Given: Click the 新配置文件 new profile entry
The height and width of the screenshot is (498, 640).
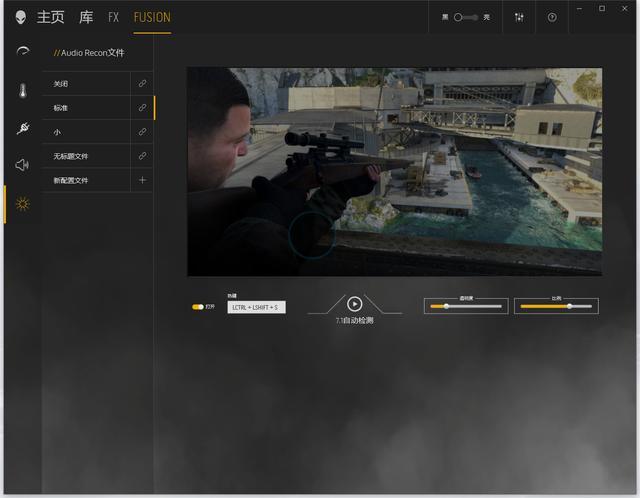Looking at the screenshot, I should [86, 180].
